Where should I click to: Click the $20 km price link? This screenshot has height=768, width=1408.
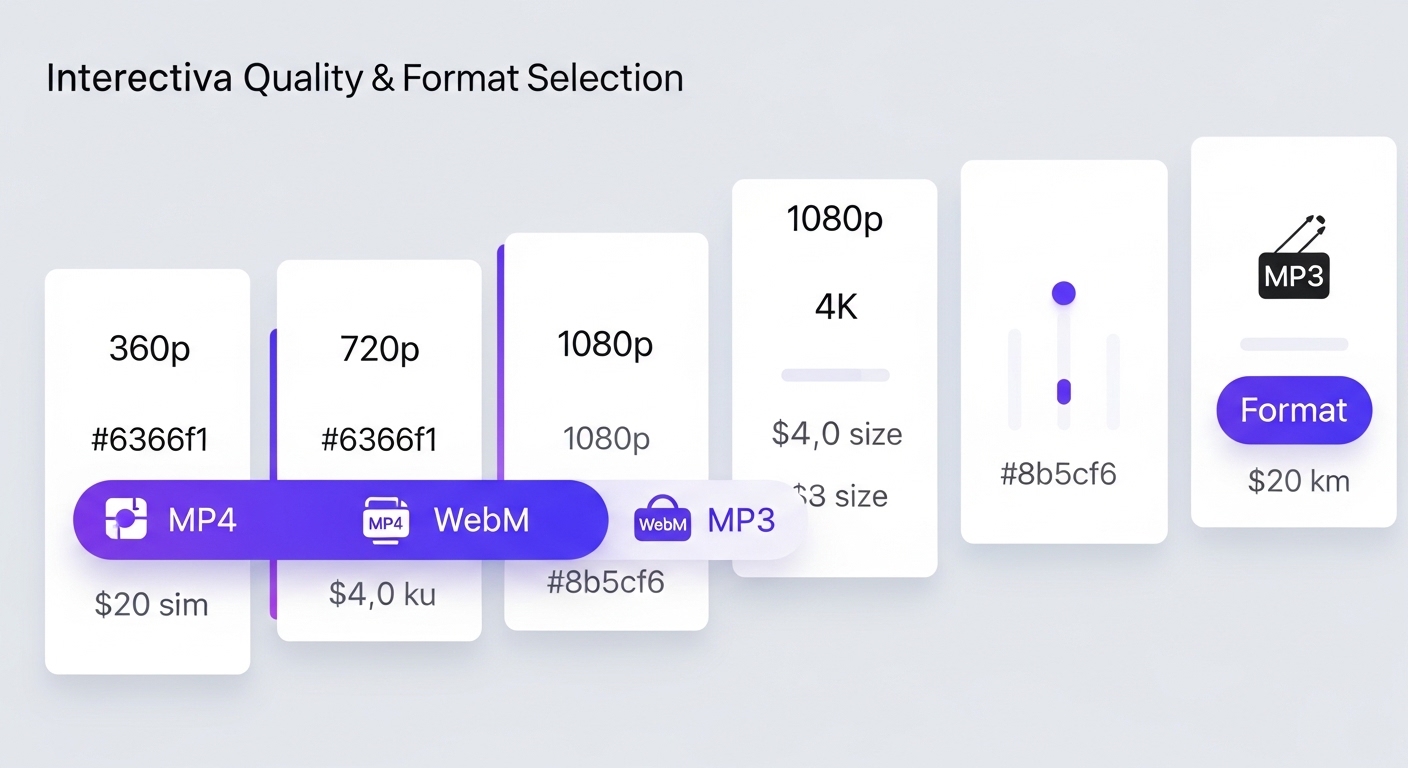click(1297, 481)
